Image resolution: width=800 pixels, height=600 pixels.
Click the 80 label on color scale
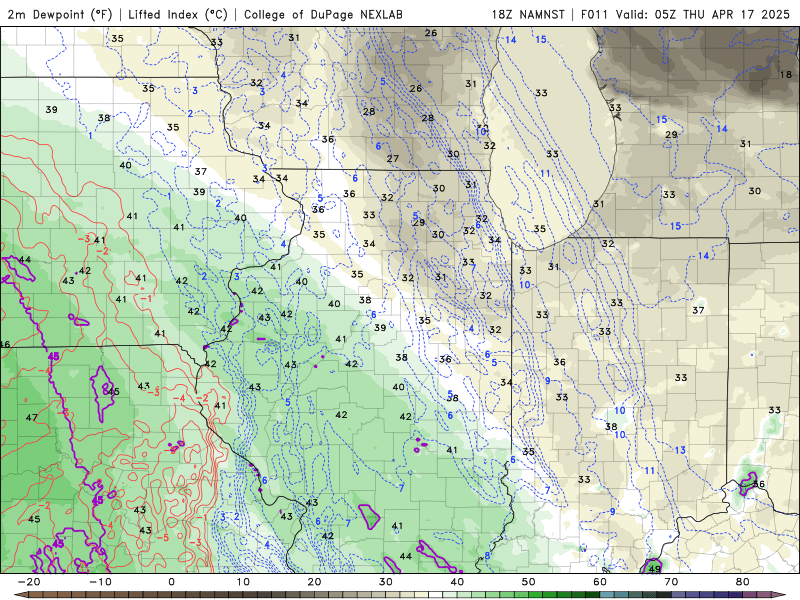click(x=743, y=582)
